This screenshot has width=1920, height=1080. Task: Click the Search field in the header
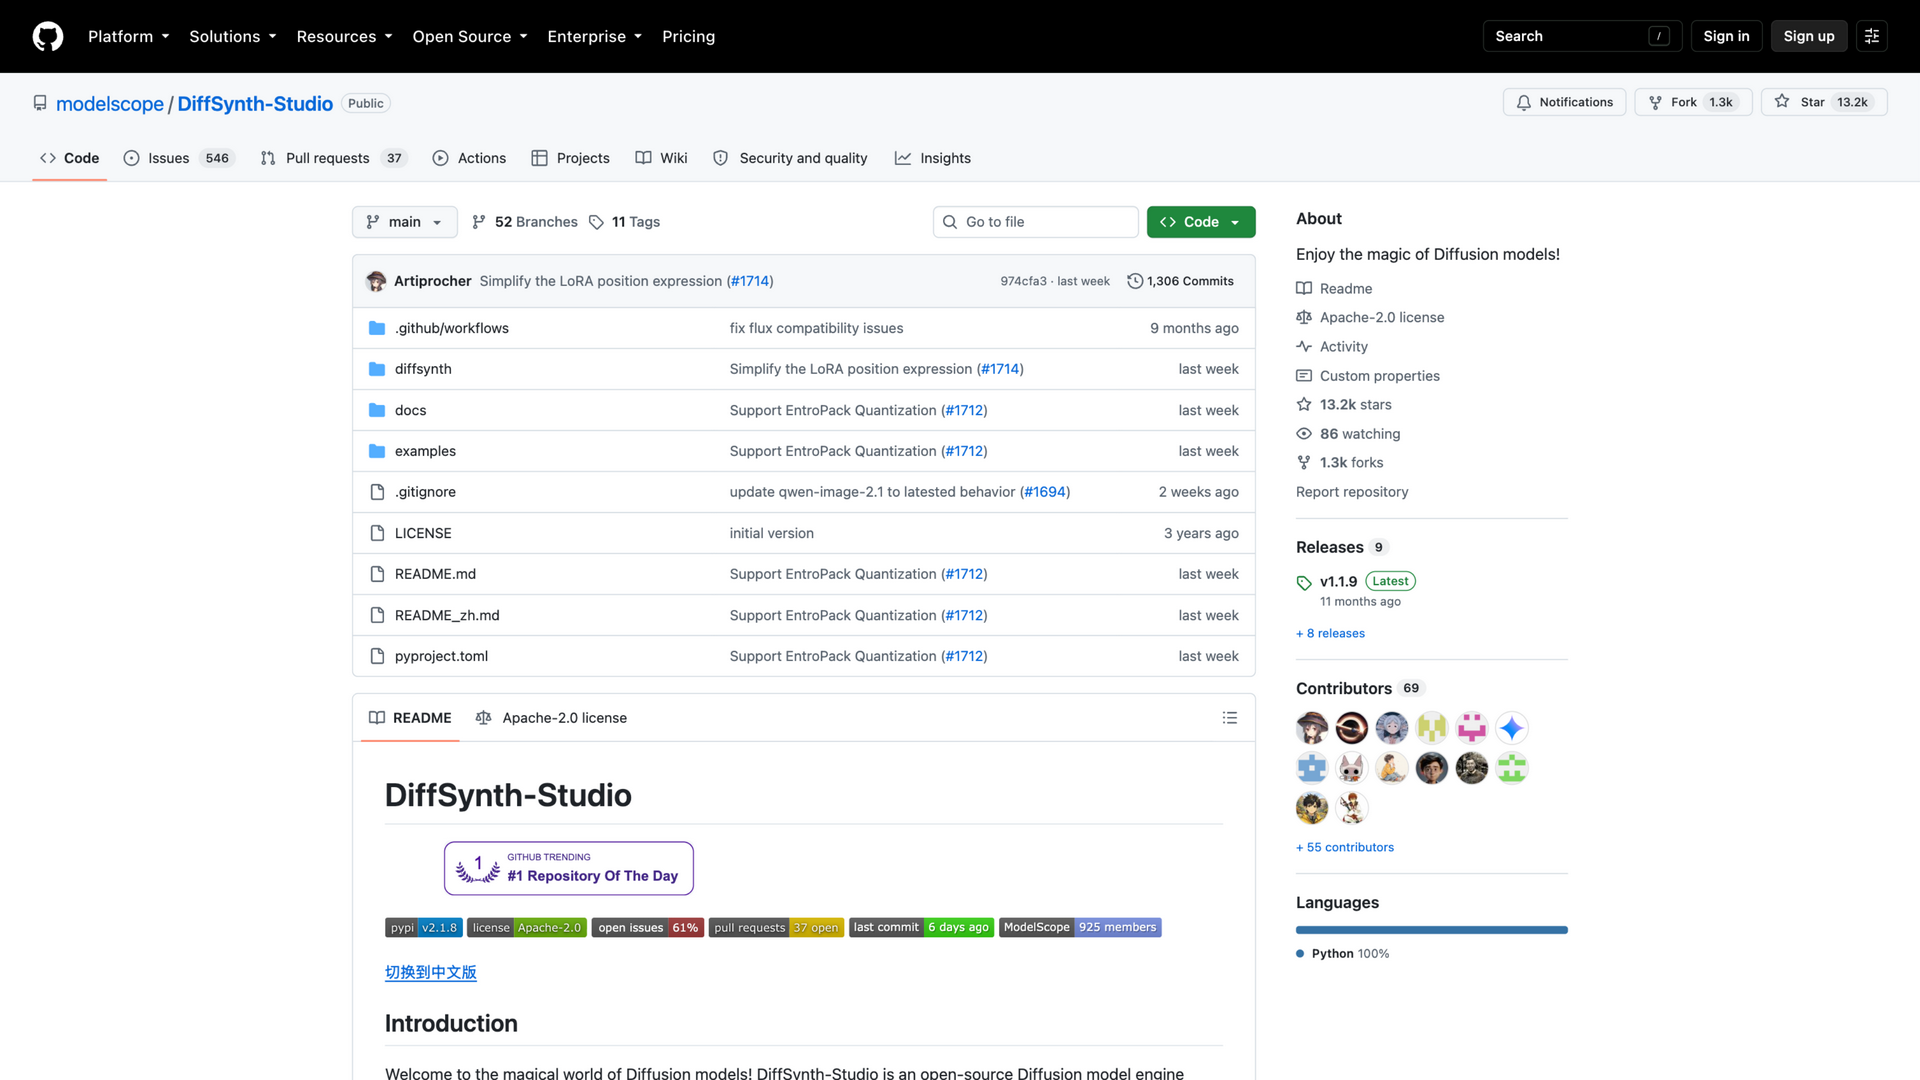1582,36
